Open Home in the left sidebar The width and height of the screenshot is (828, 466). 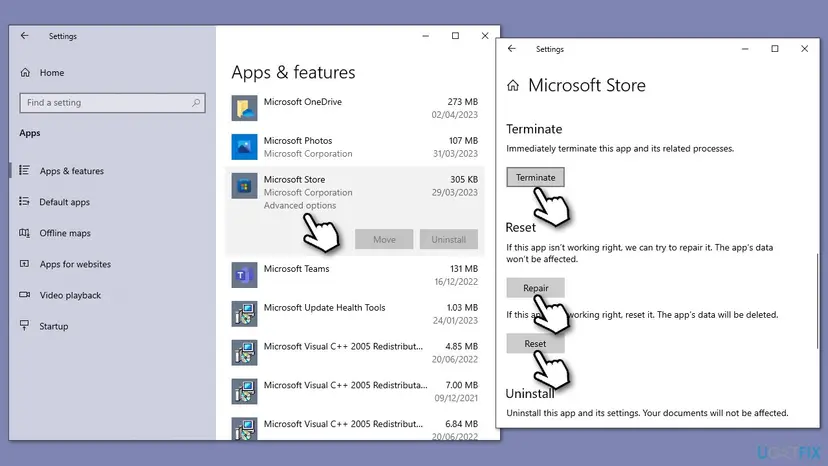(52, 72)
